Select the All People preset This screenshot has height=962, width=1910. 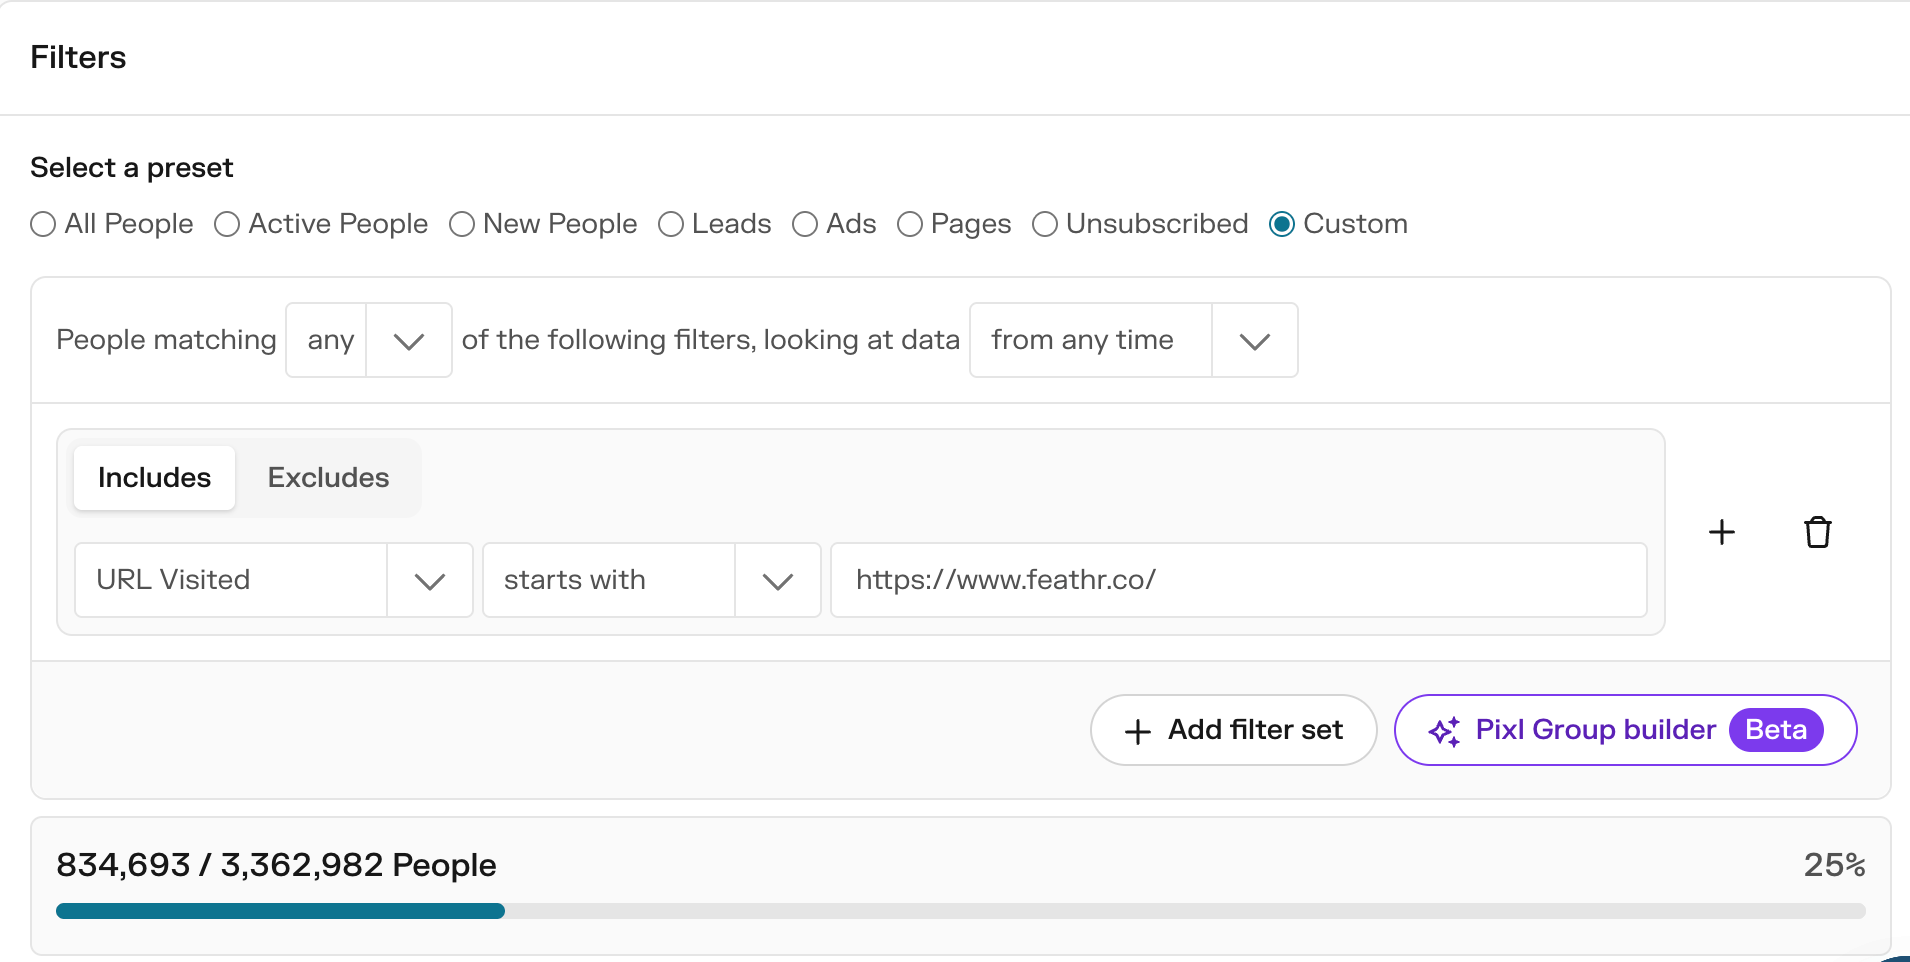[x=43, y=224]
